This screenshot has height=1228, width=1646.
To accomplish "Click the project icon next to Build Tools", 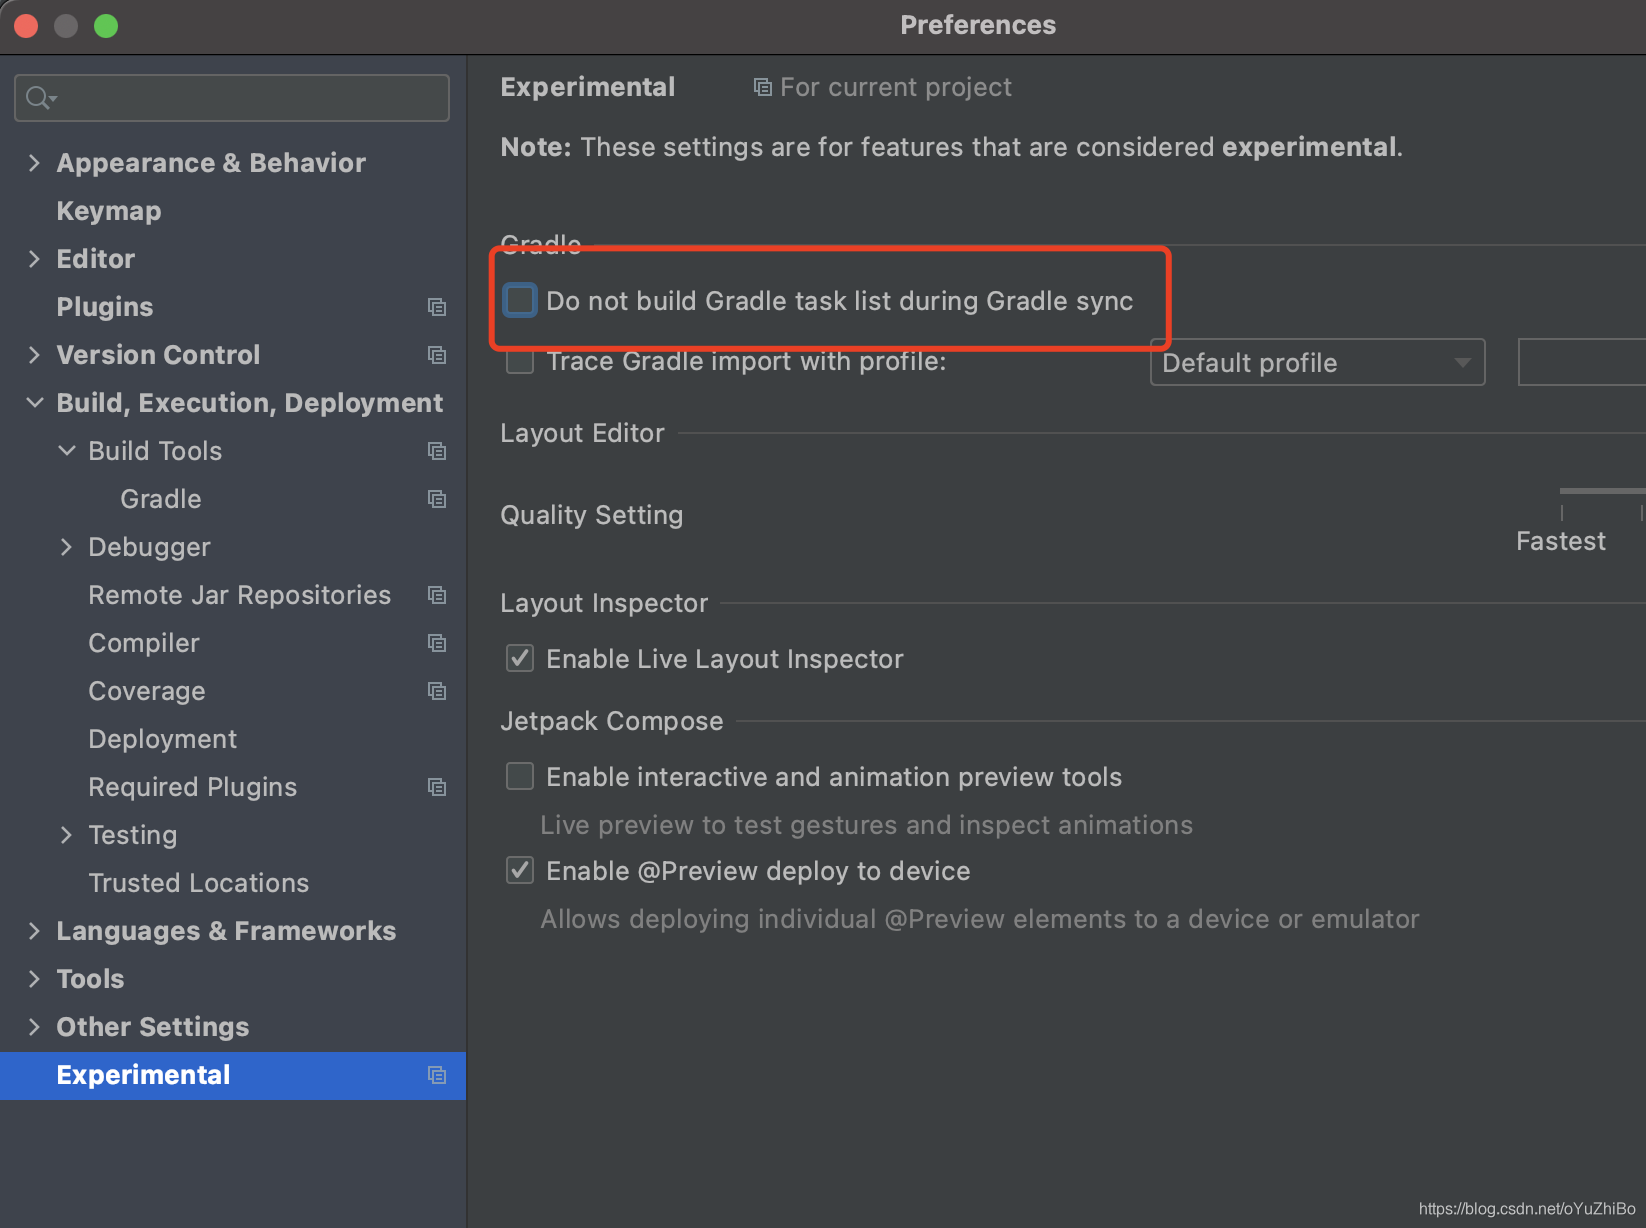I will click(x=437, y=451).
